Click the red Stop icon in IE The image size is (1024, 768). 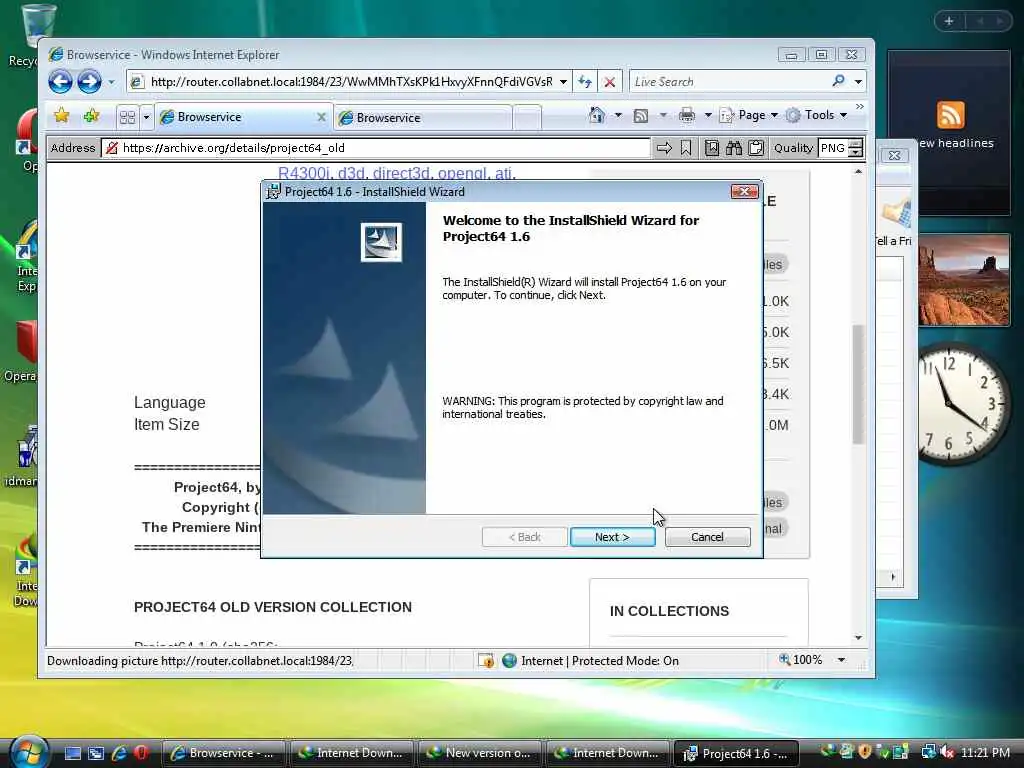[609, 82]
